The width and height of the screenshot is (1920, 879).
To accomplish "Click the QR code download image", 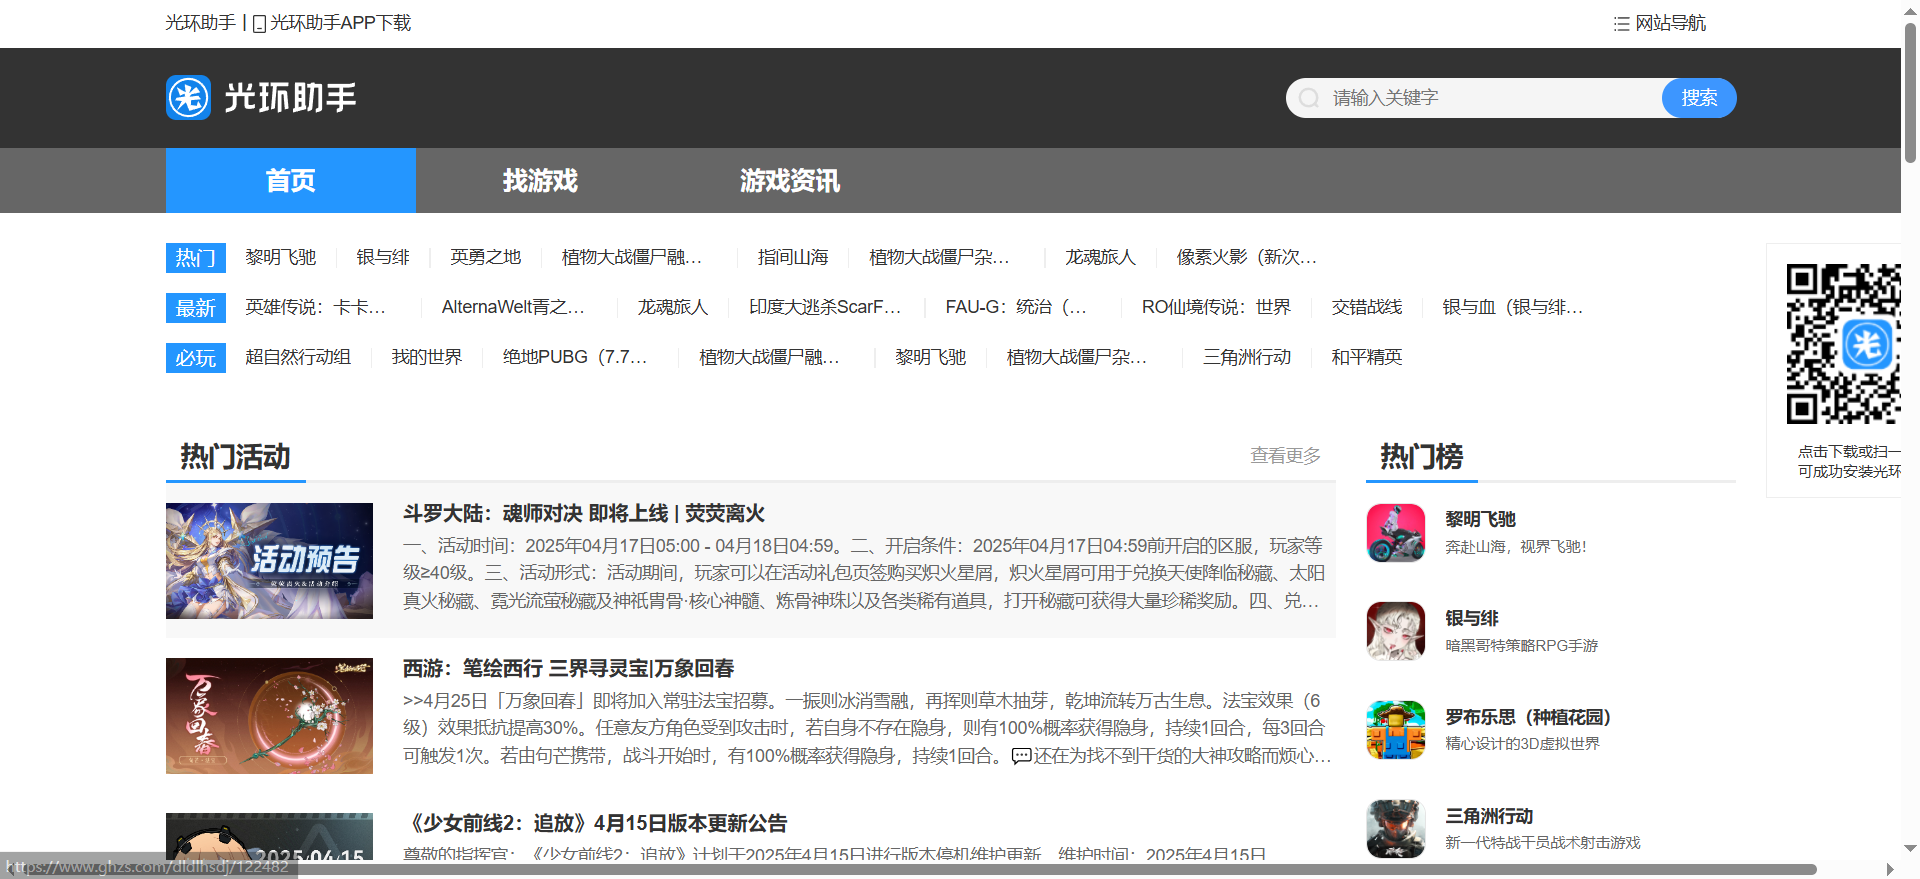I will [x=1842, y=344].
